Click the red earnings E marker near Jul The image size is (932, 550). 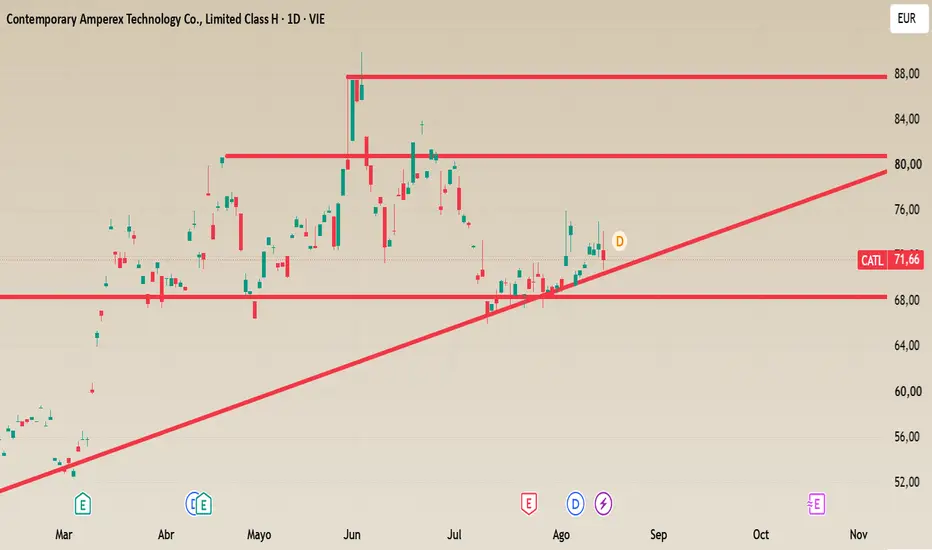point(528,504)
